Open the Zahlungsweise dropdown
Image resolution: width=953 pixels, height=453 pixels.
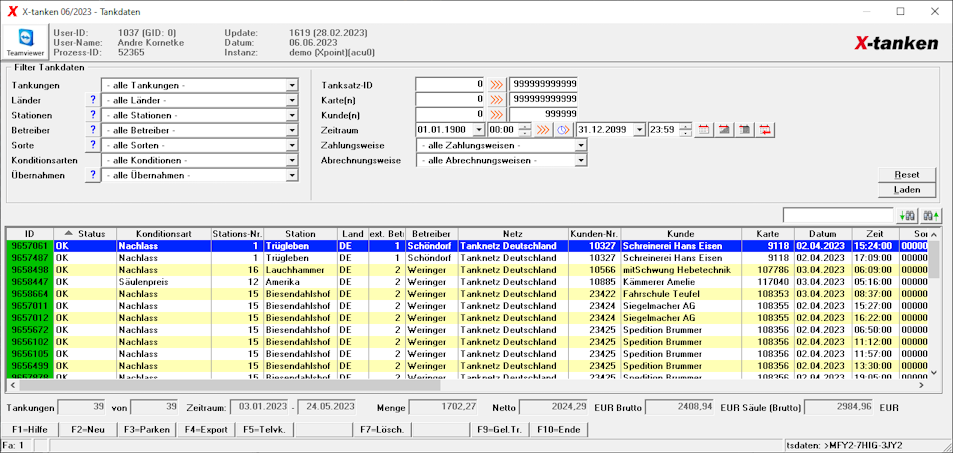click(581, 145)
